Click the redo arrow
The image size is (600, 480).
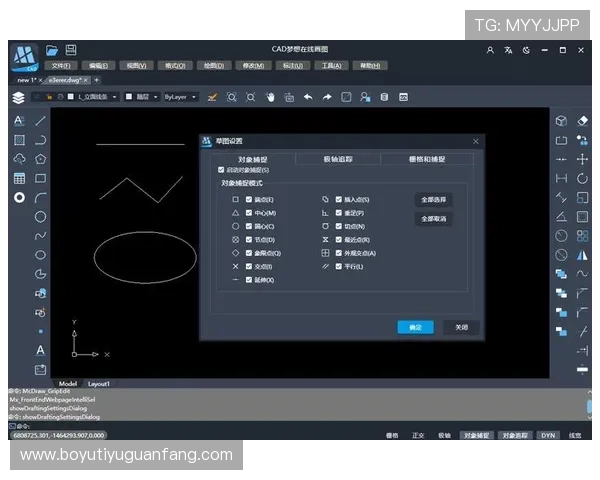pos(327,97)
